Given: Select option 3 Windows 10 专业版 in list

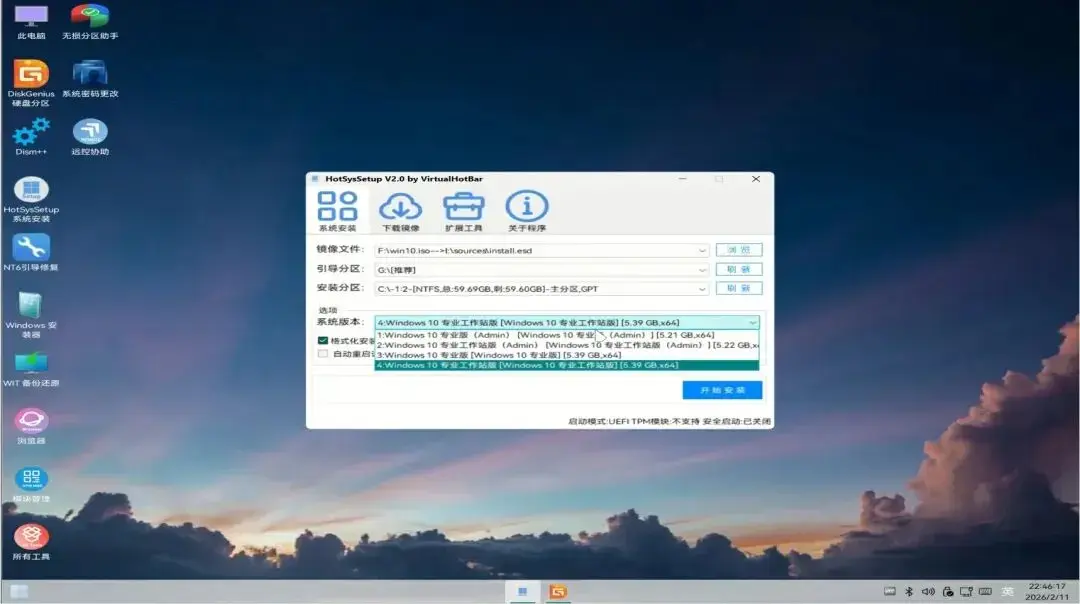Looking at the screenshot, I should pos(500,355).
